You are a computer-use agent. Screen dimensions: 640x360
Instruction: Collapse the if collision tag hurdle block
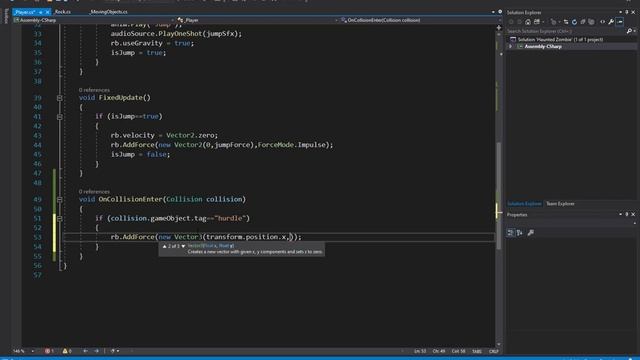(60, 218)
